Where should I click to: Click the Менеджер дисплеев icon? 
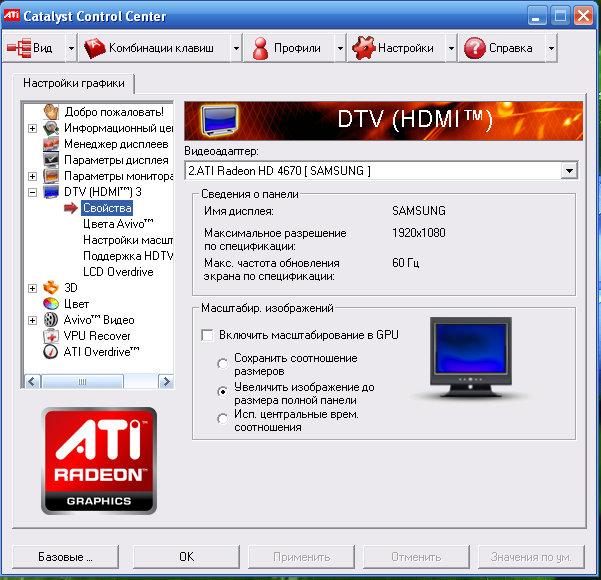[51, 144]
